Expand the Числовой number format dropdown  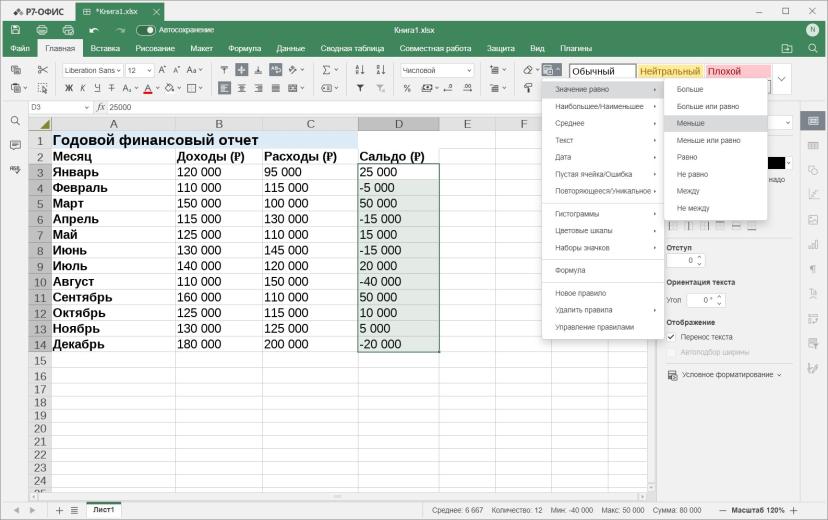point(437,70)
